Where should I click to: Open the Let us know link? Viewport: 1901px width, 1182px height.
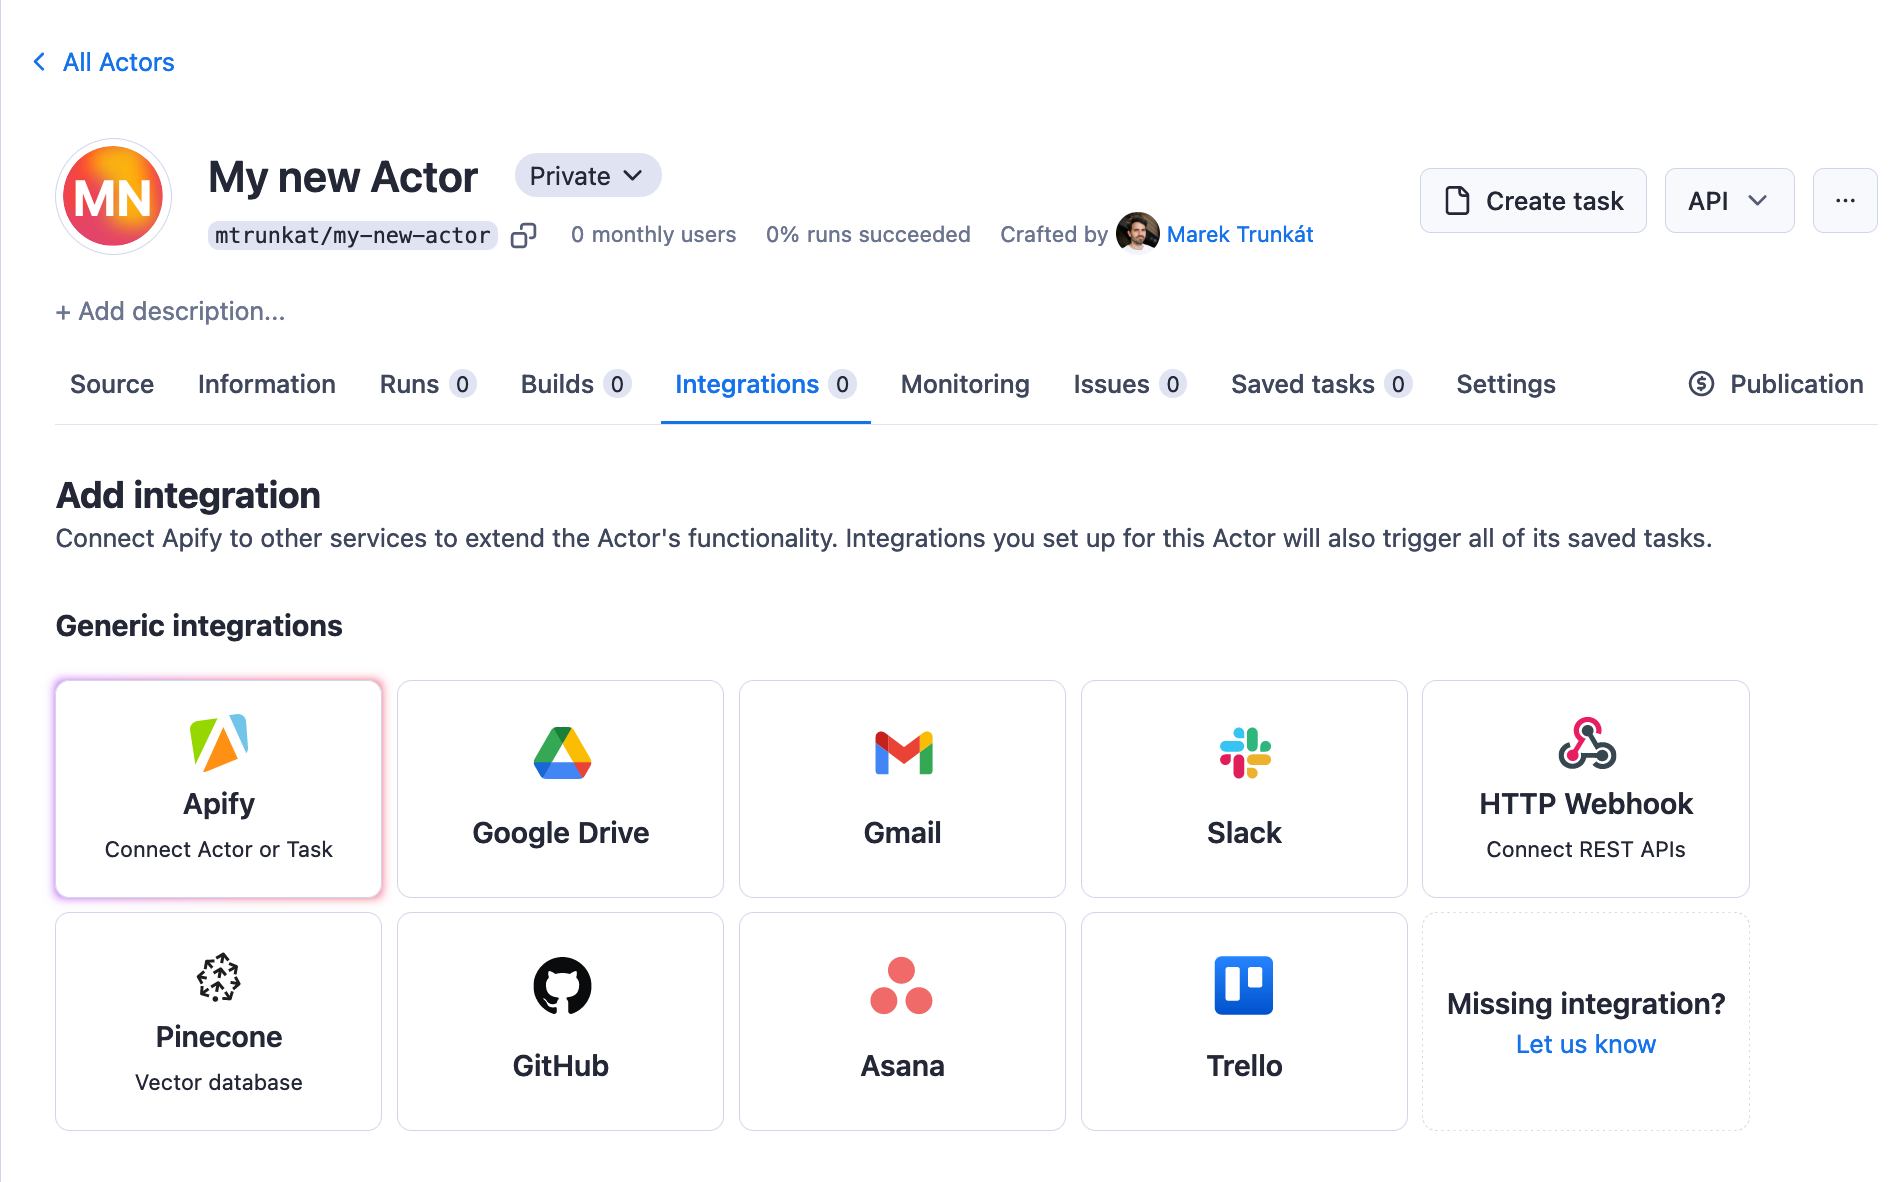[1585, 1043]
